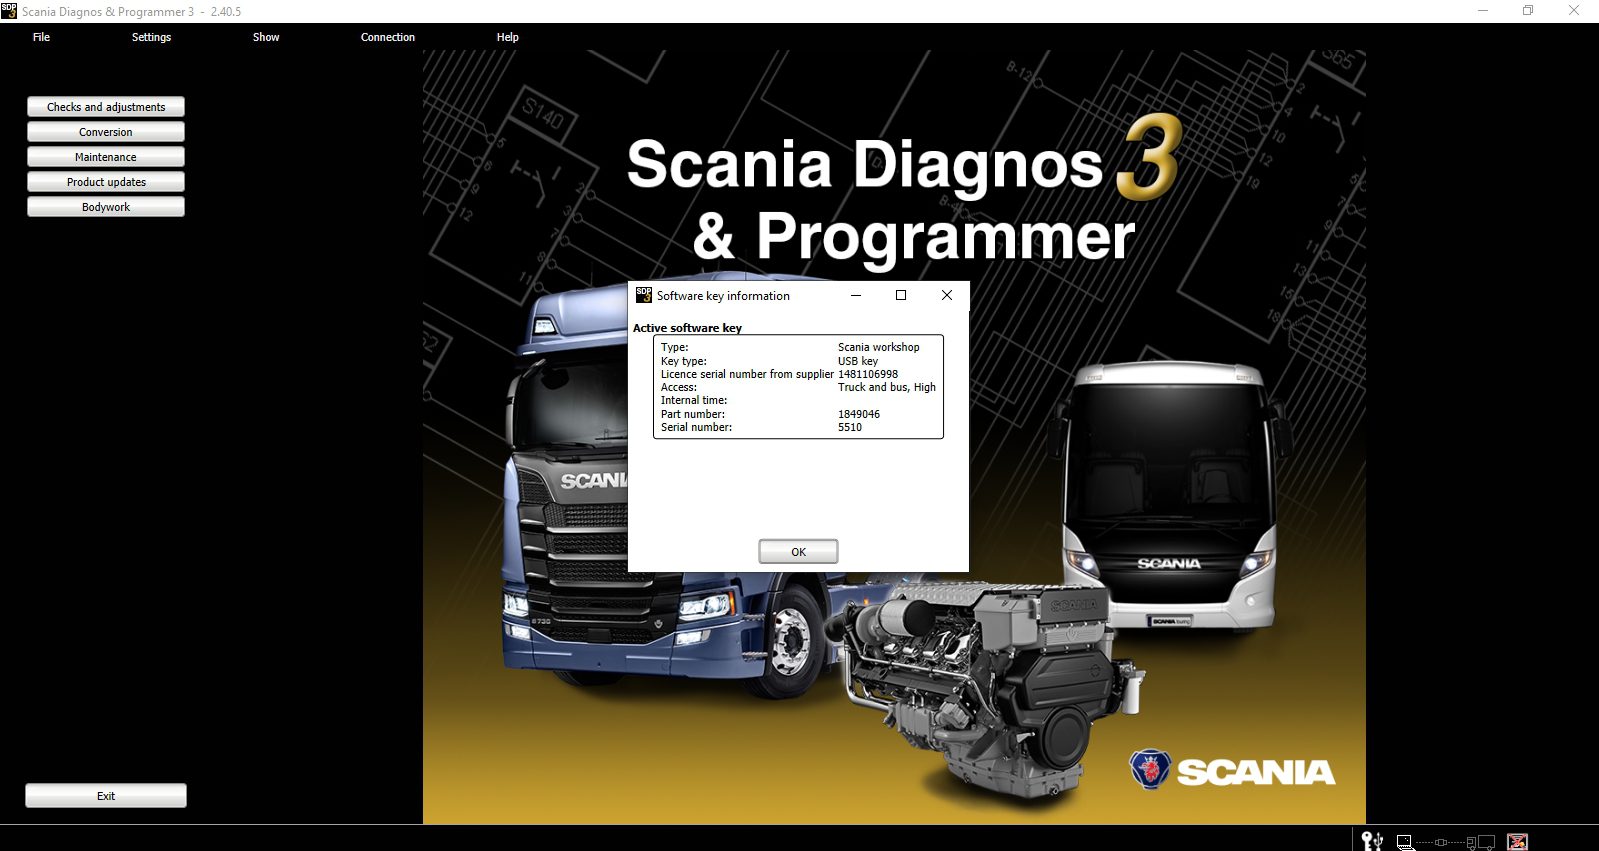Click the USB key status icon
Screen dimensions: 1599x851
(1372, 842)
